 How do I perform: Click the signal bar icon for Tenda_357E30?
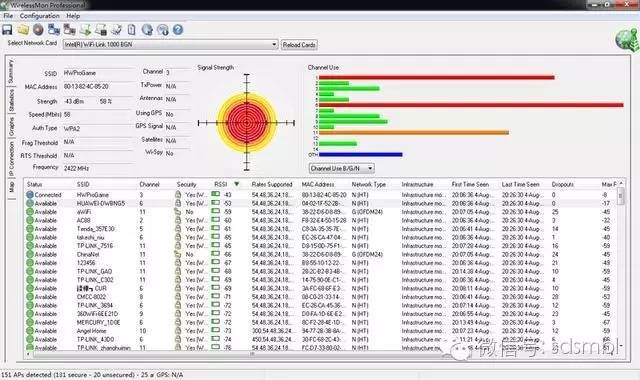[x=215, y=229]
